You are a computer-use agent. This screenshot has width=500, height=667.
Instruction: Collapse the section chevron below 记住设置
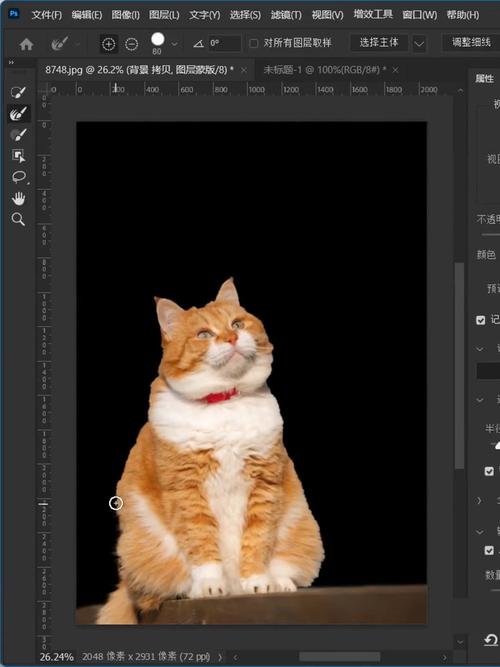tap(480, 349)
